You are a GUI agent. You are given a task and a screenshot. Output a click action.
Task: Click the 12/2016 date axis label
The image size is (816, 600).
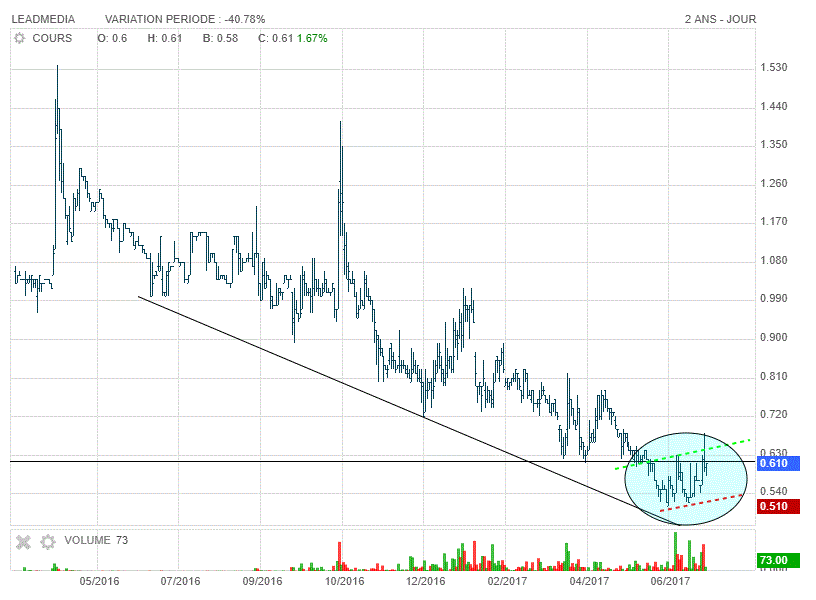click(425, 581)
